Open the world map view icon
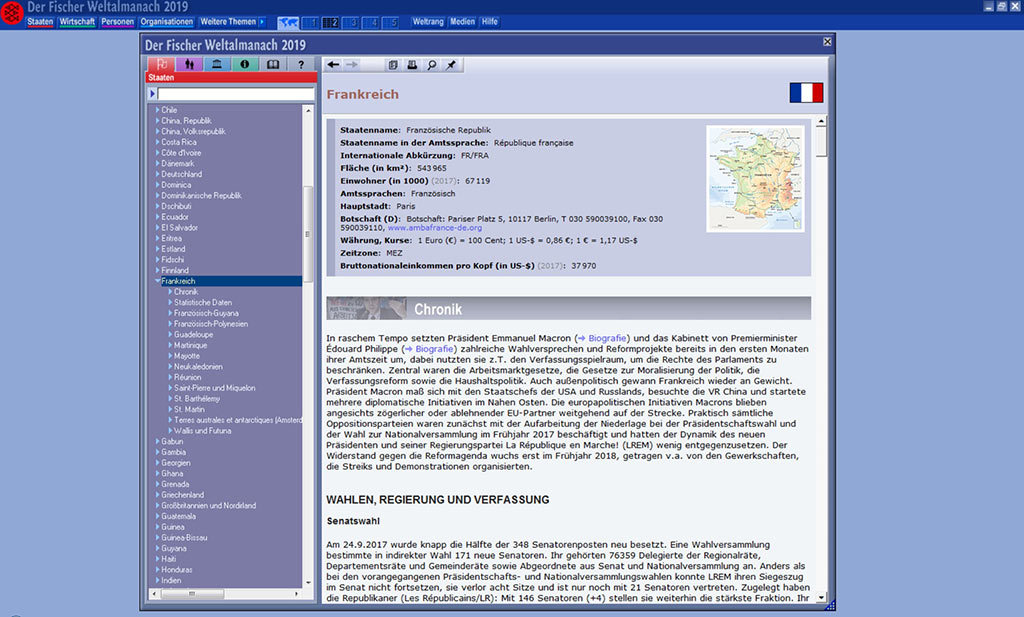 pyautogui.click(x=288, y=23)
